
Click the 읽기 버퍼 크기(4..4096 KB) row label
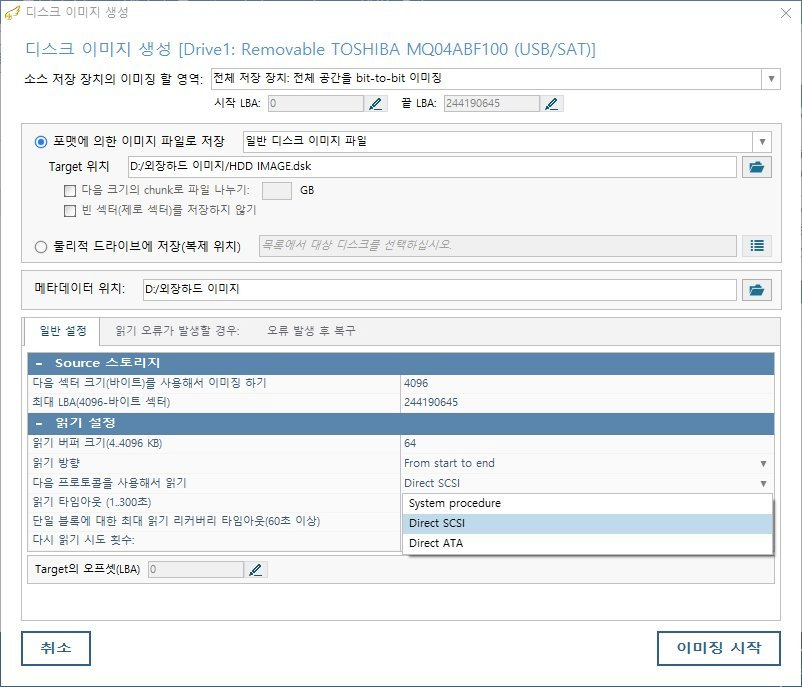tap(97, 443)
